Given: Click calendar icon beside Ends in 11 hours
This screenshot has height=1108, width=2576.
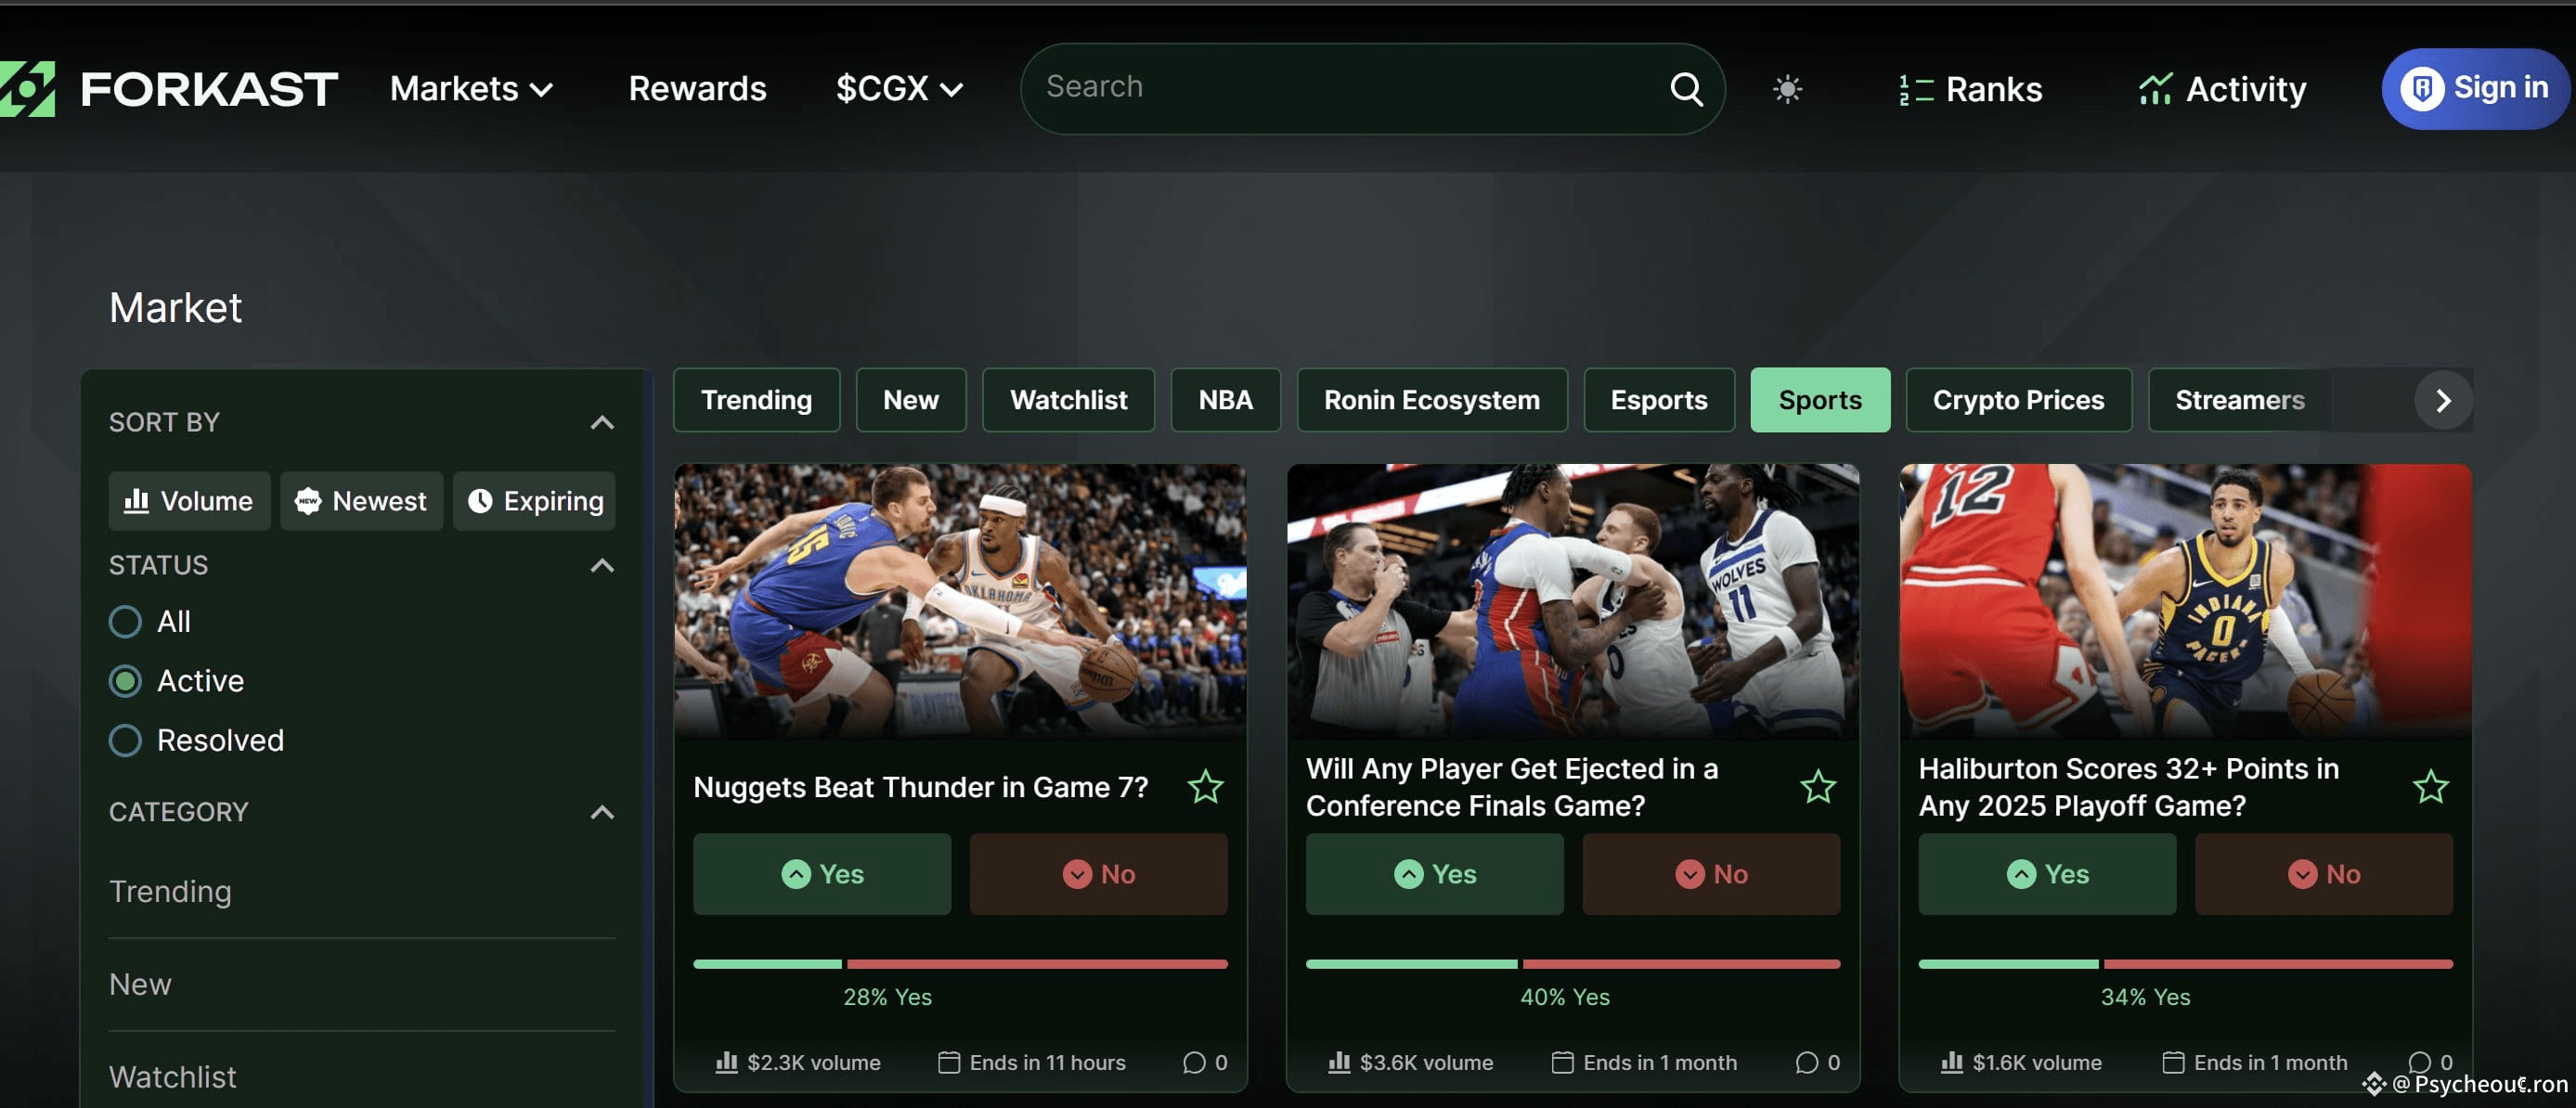Looking at the screenshot, I should point(949,1062).
